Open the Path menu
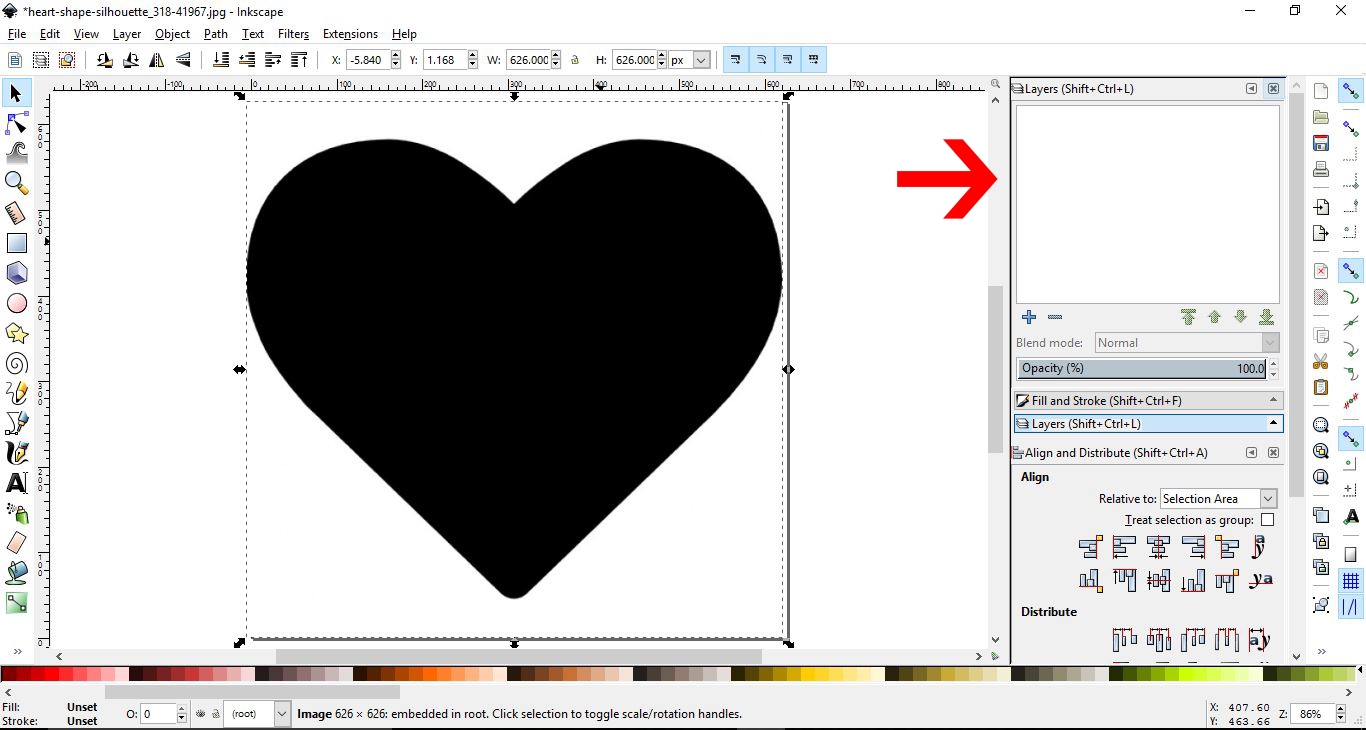The image size is (1366, 730). (x=215, y=33)
